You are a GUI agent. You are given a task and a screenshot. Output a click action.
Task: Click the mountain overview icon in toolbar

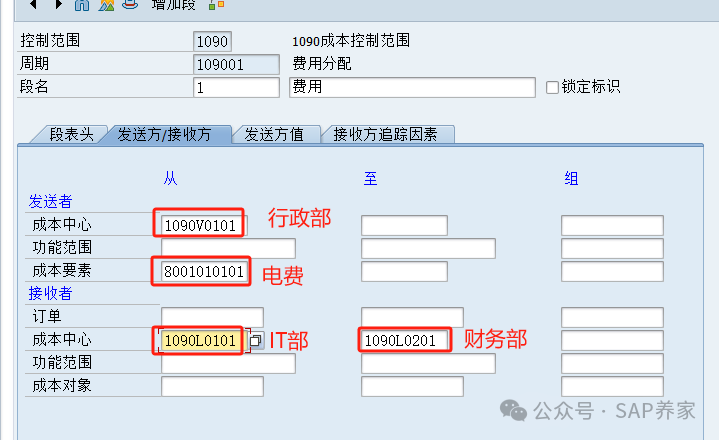pyautogui.click(x=106, y=5)
